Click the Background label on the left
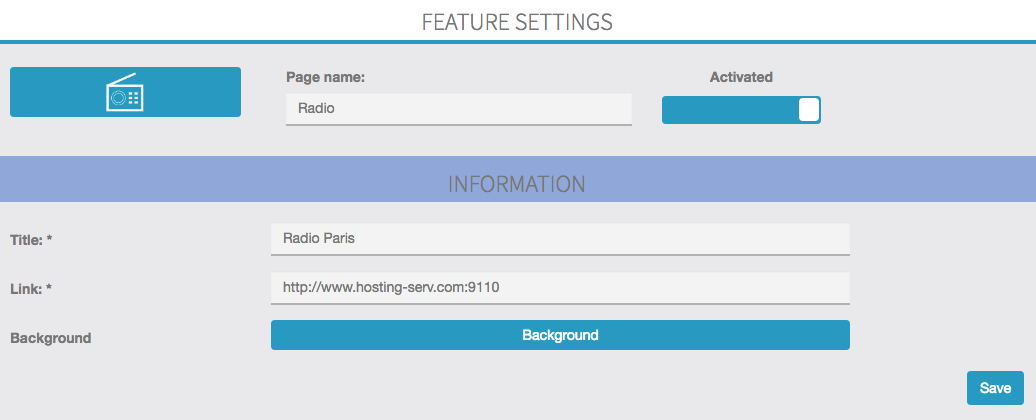The height and width of the screenshot is (420, 1036). pyautogui.click(x=50, y=338)
